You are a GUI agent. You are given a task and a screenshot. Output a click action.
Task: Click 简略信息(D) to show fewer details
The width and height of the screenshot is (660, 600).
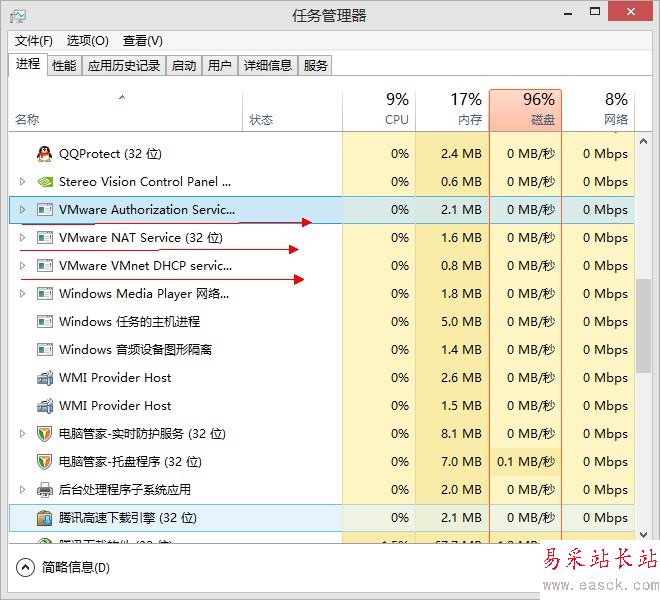pos(75,568)
